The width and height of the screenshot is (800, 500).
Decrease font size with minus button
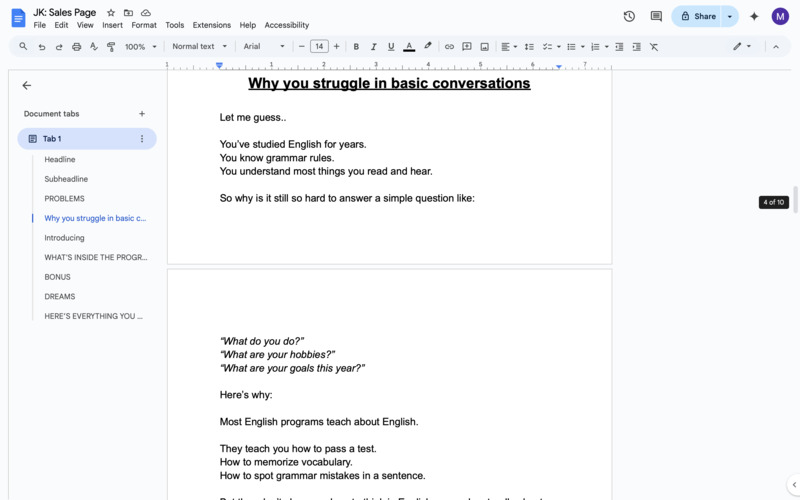(x=302, y=47)
